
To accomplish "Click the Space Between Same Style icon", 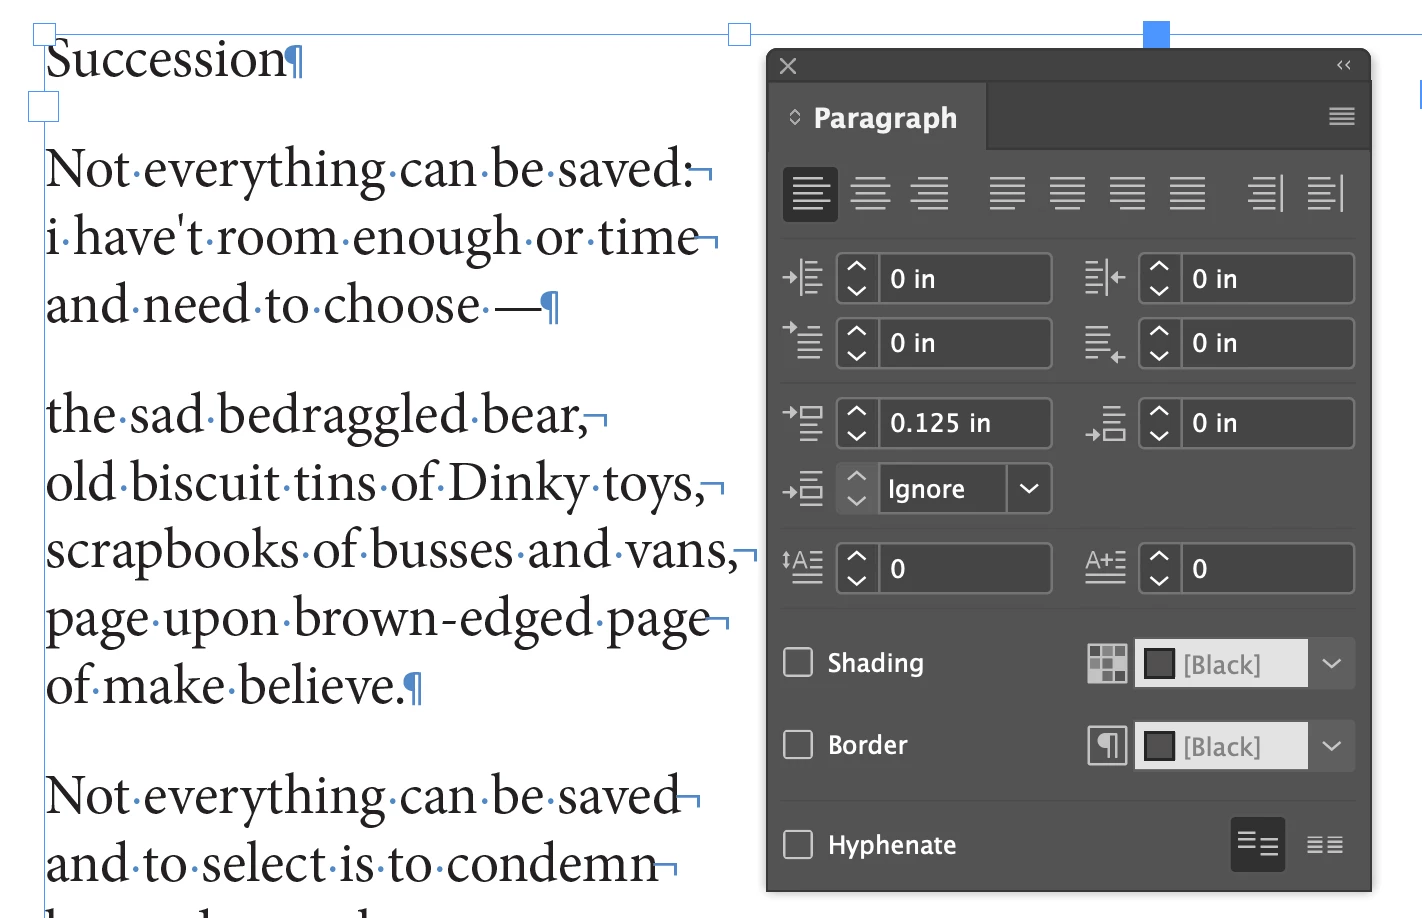I will [803, 488].
